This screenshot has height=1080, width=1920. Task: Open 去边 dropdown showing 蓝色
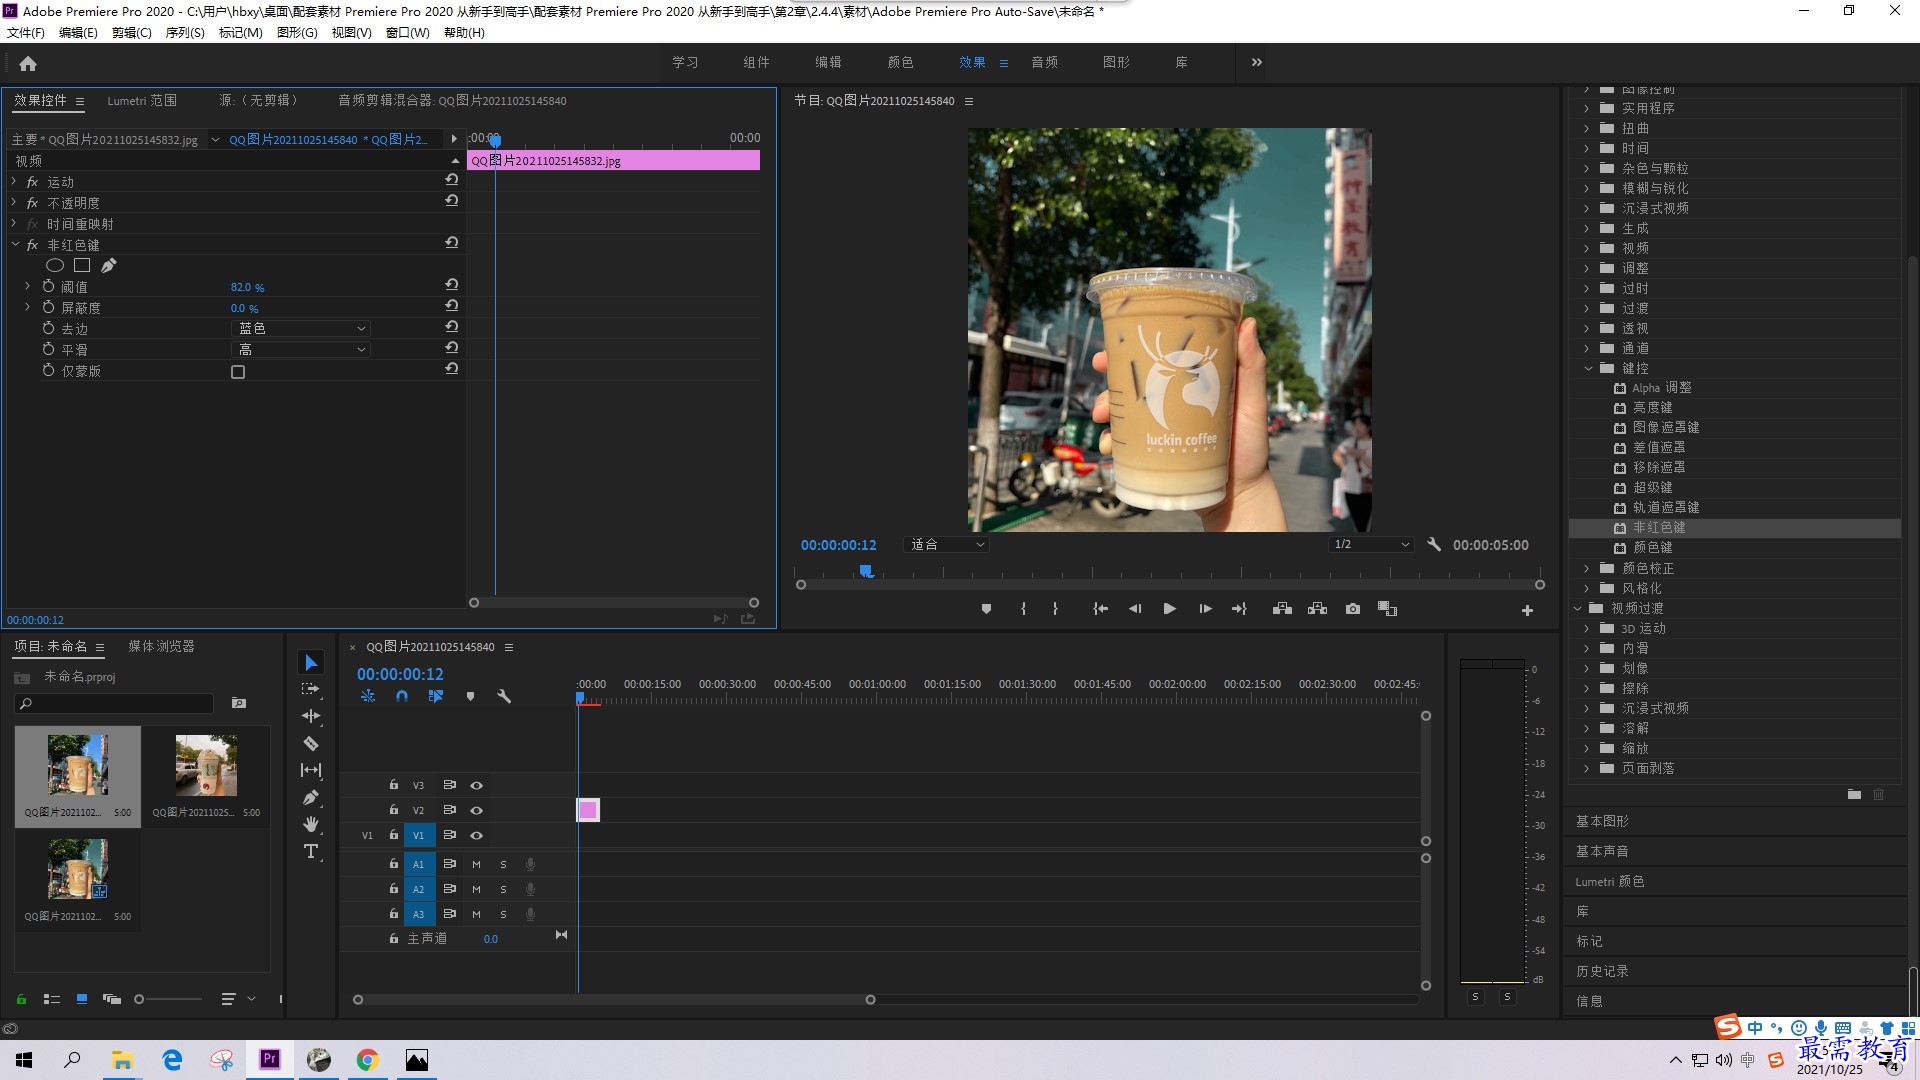click(x=302, y=328)
